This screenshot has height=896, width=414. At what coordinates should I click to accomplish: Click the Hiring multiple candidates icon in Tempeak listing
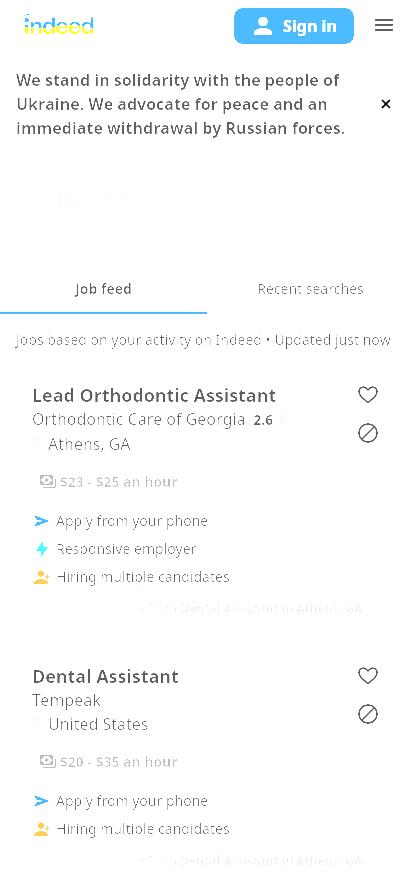(x=41, y=829)
